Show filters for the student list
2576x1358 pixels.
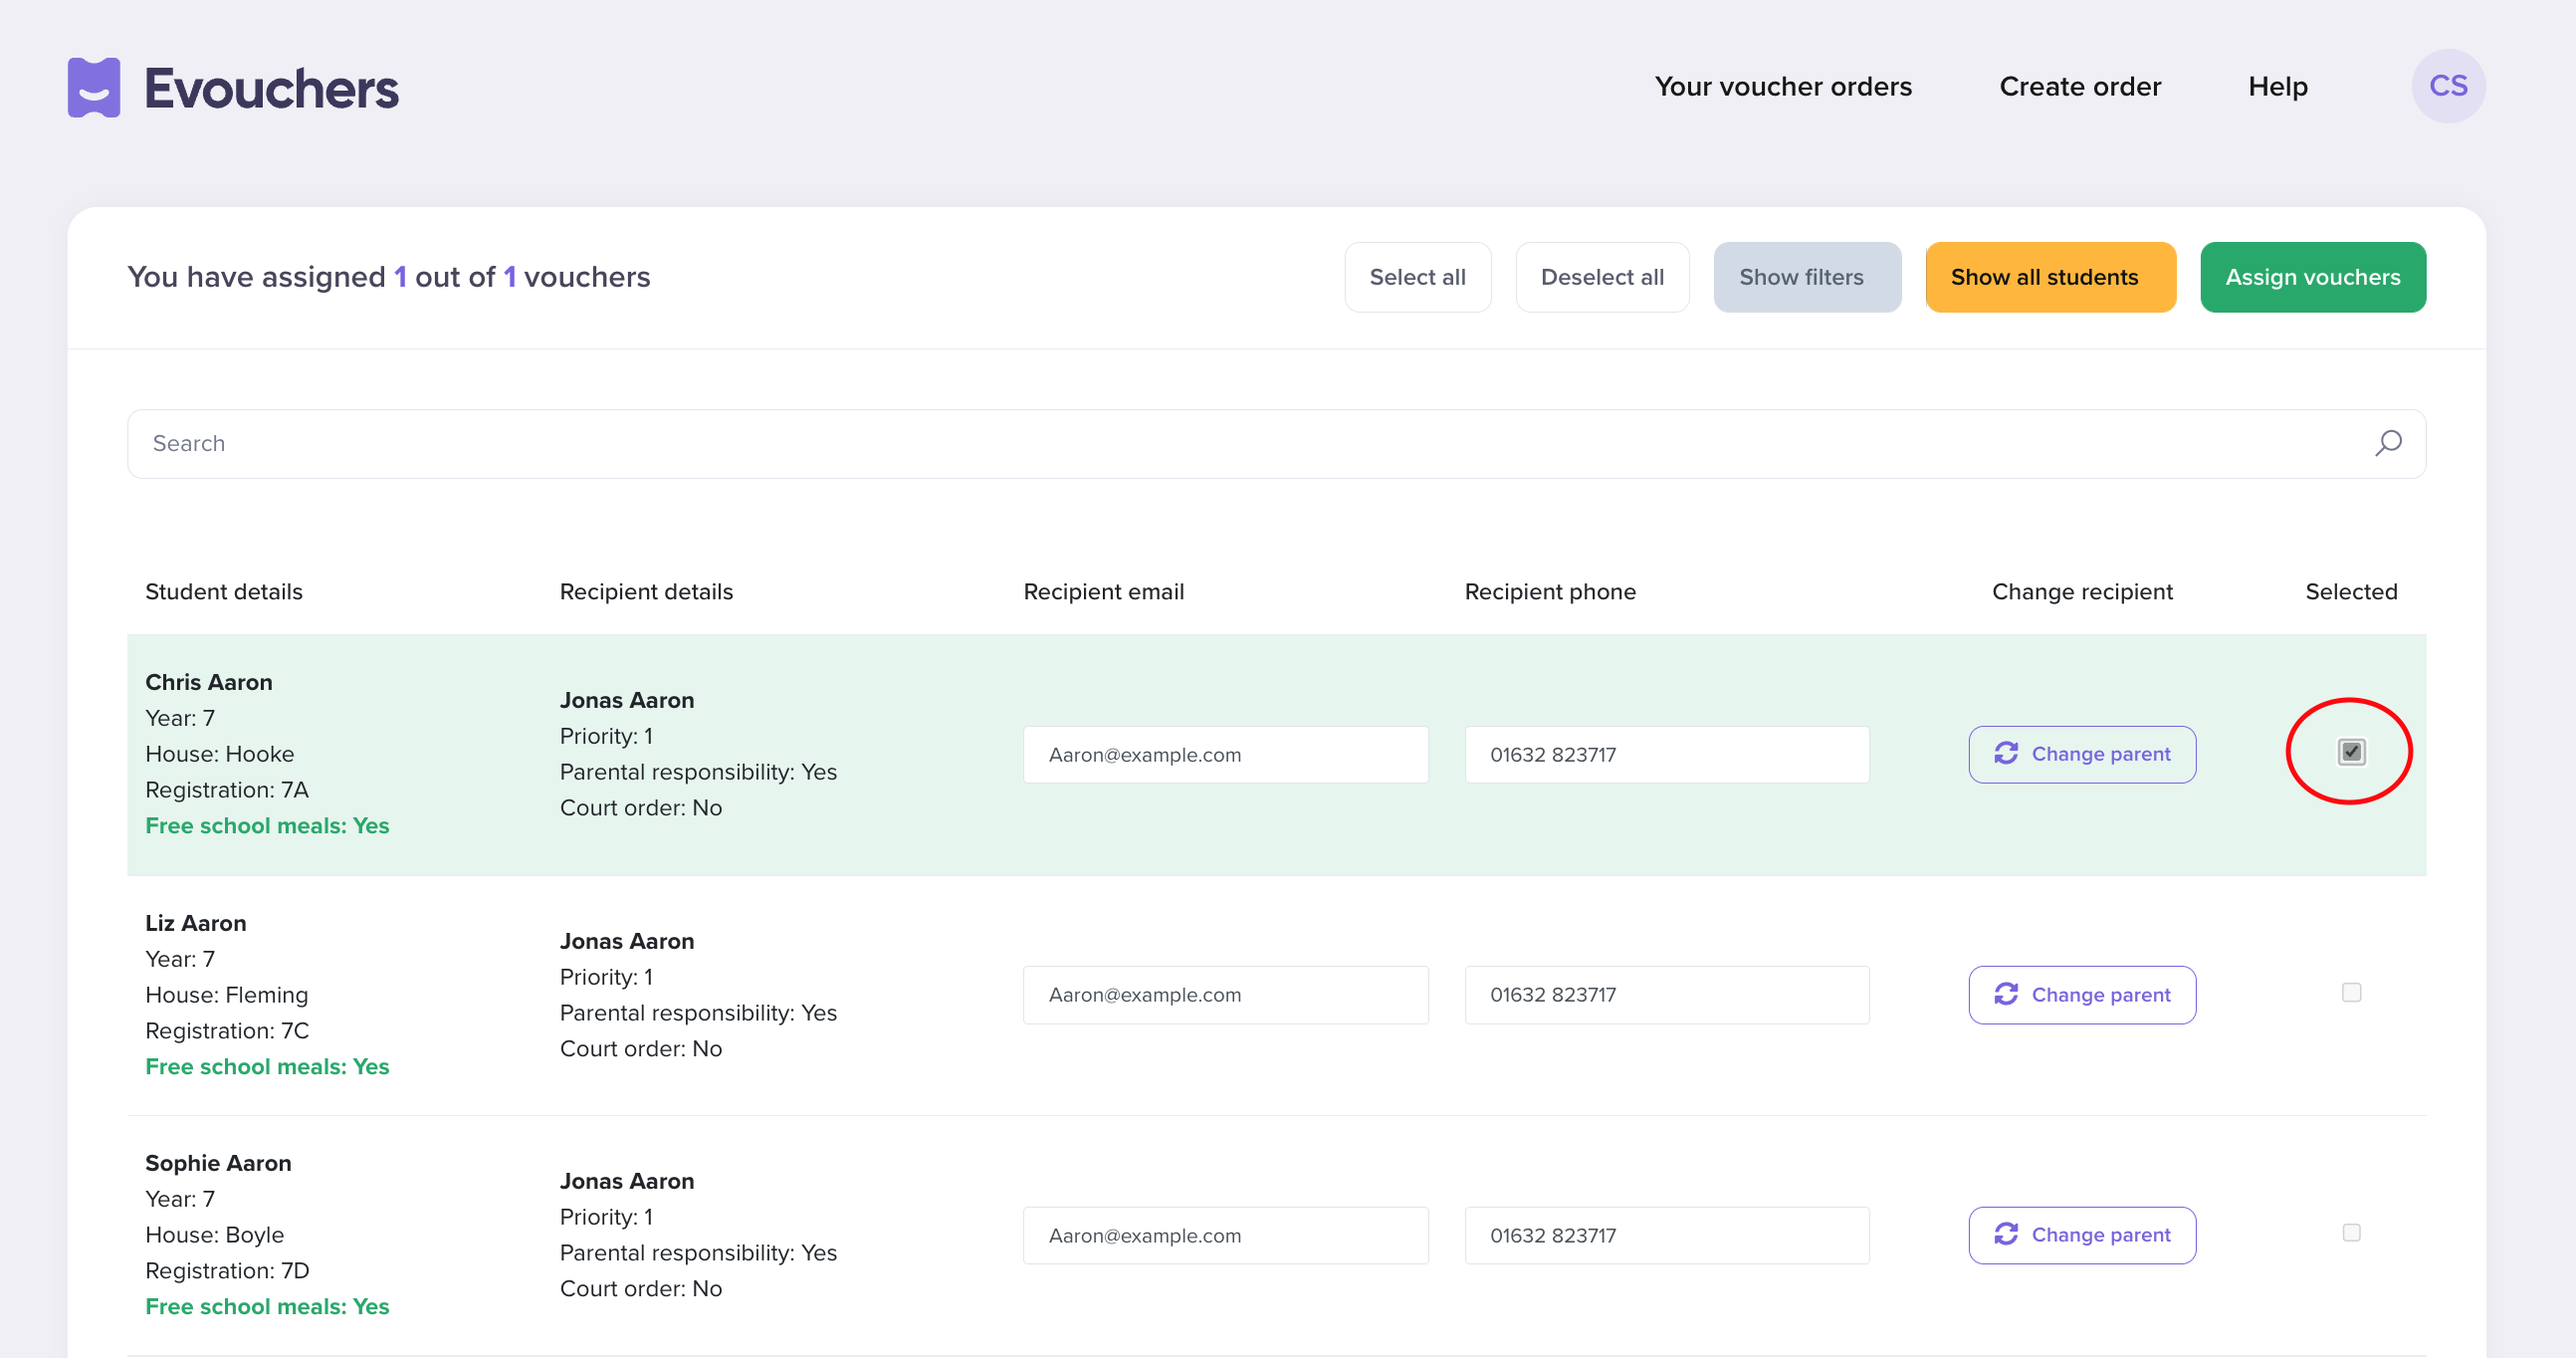point(1807,277)
